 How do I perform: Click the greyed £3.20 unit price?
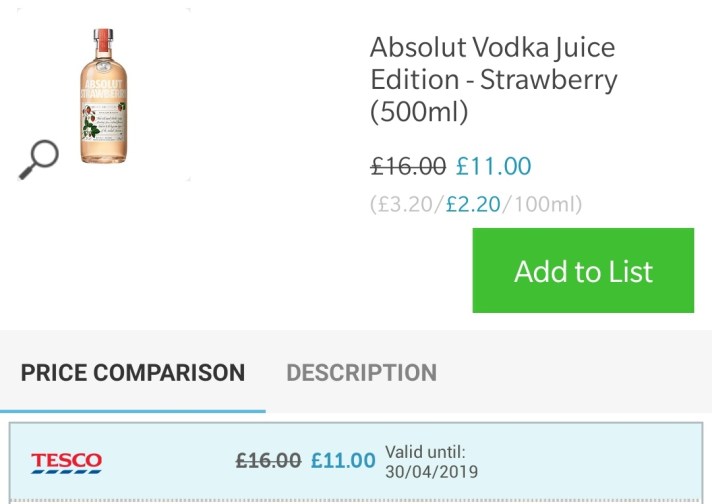coord(407,205)
